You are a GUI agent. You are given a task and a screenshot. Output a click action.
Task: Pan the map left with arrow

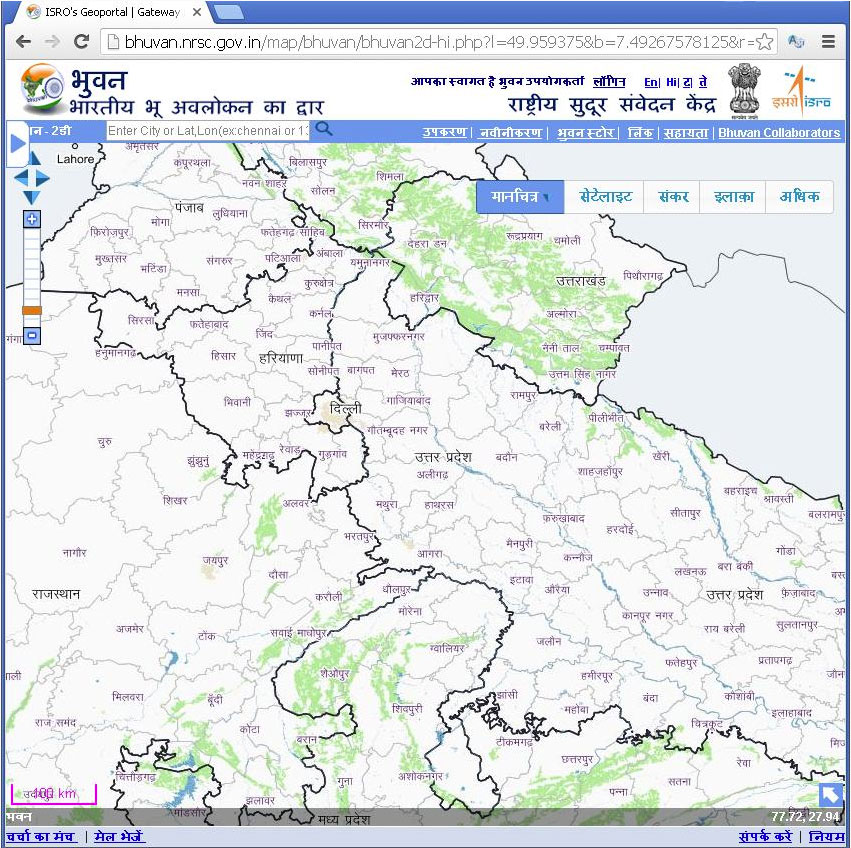coord(19,179)
